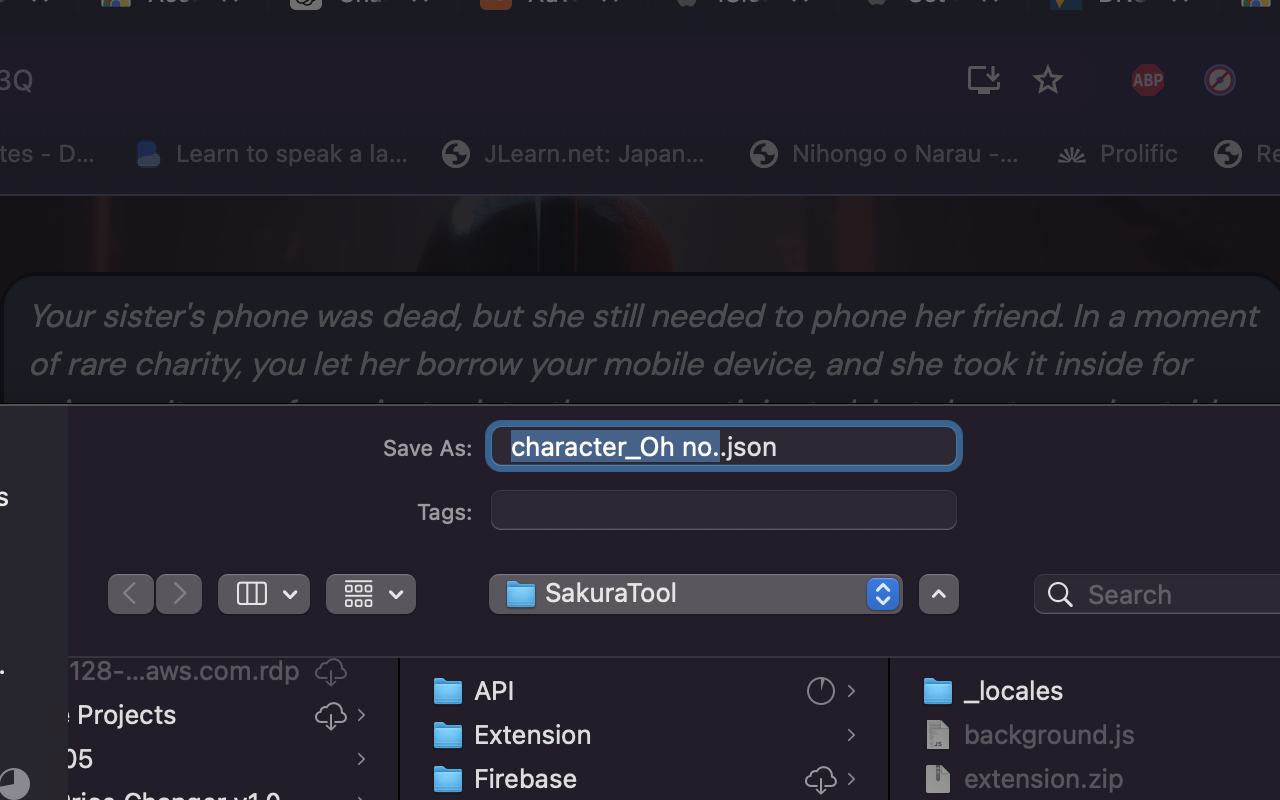Download Projects folder via cloud icon
Screen dimensions: 1280x800
click(330, 715)
